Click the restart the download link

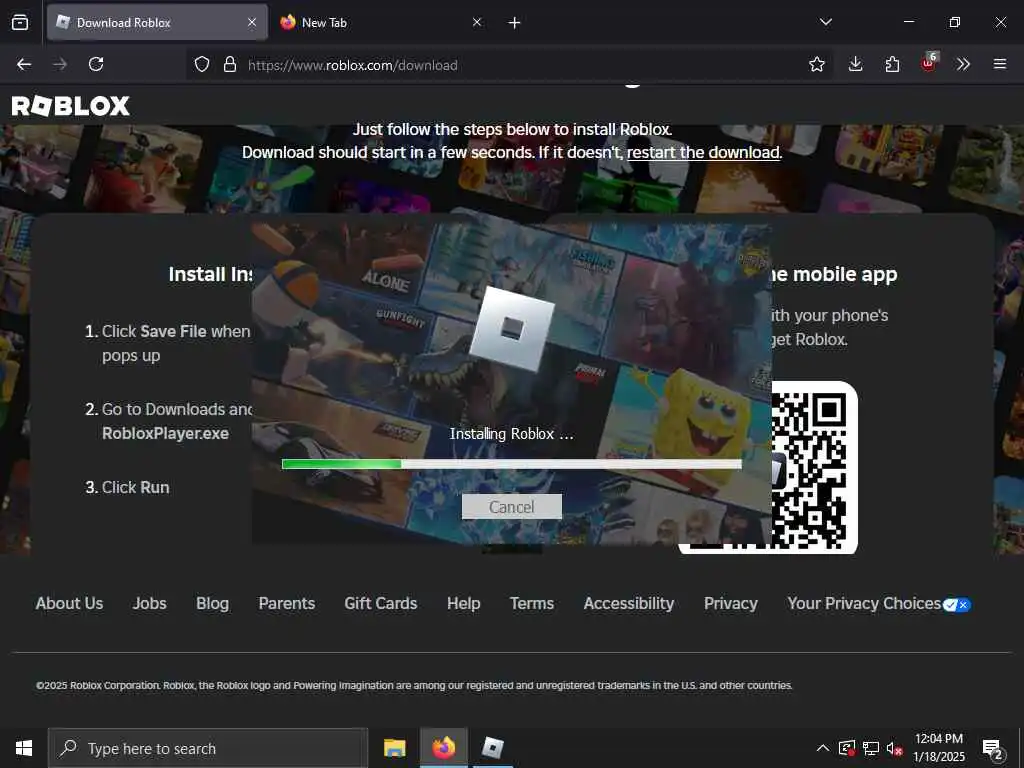[x=703, y=152]
